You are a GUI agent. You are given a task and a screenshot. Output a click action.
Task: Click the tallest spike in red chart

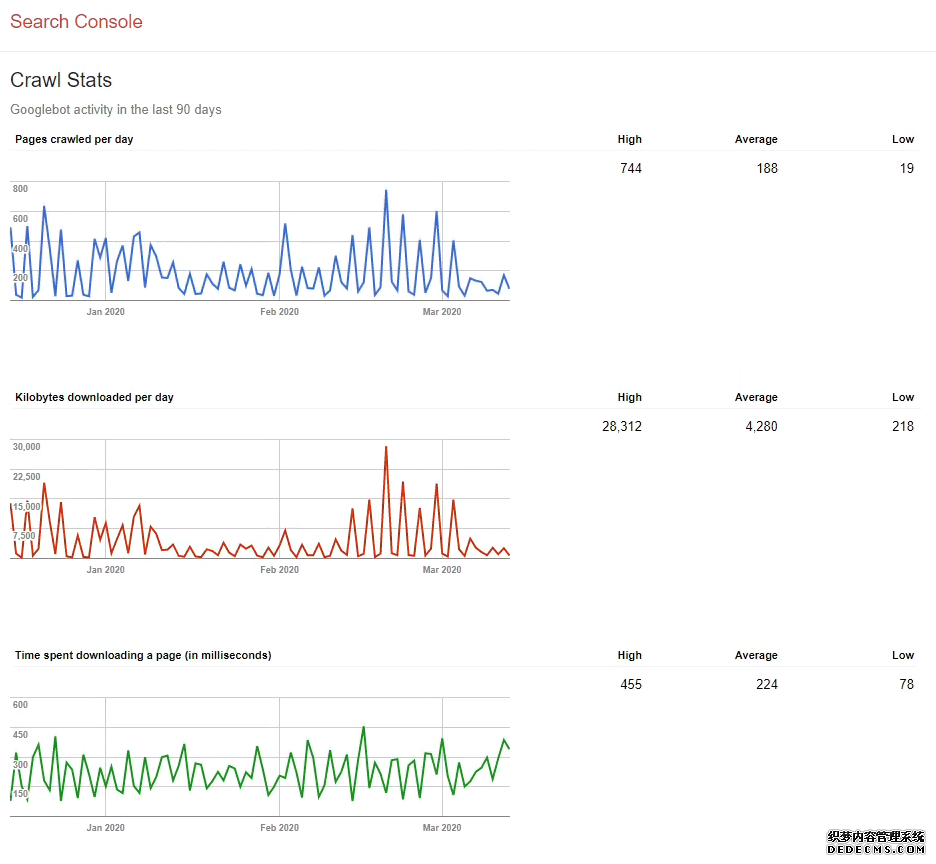(386, 449)
